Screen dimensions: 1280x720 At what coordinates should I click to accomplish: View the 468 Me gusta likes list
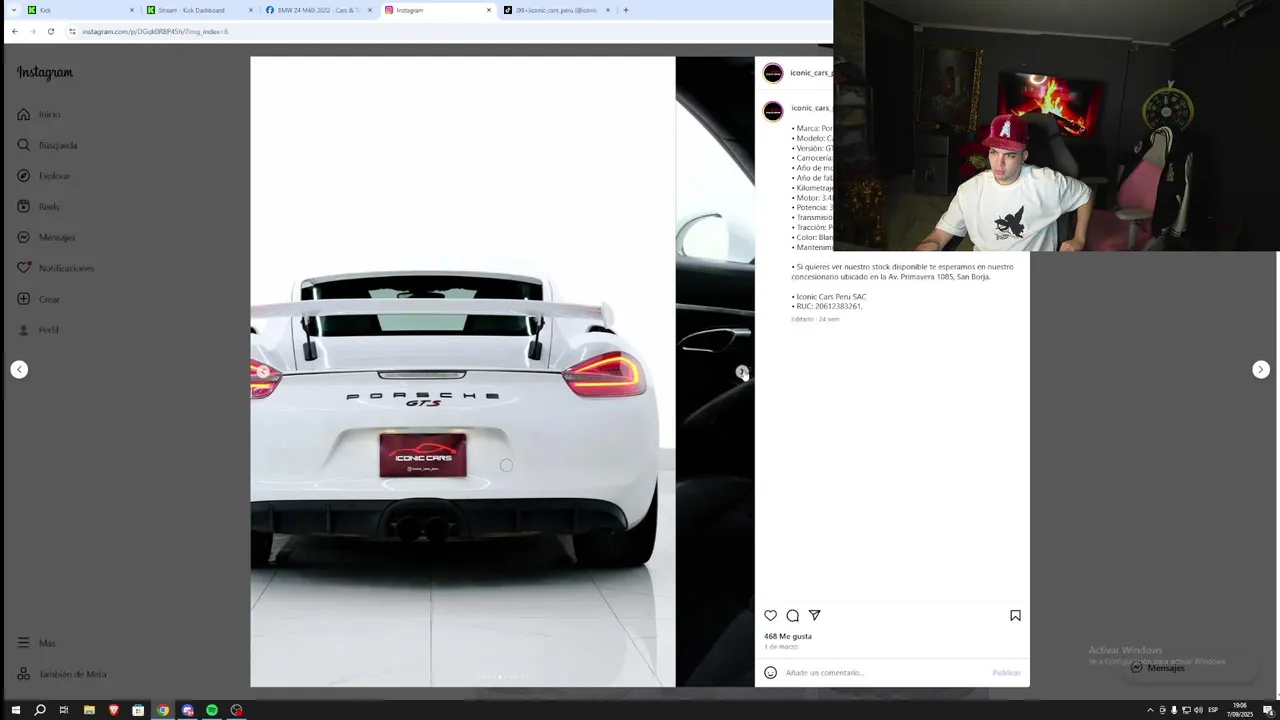[788, 636]
